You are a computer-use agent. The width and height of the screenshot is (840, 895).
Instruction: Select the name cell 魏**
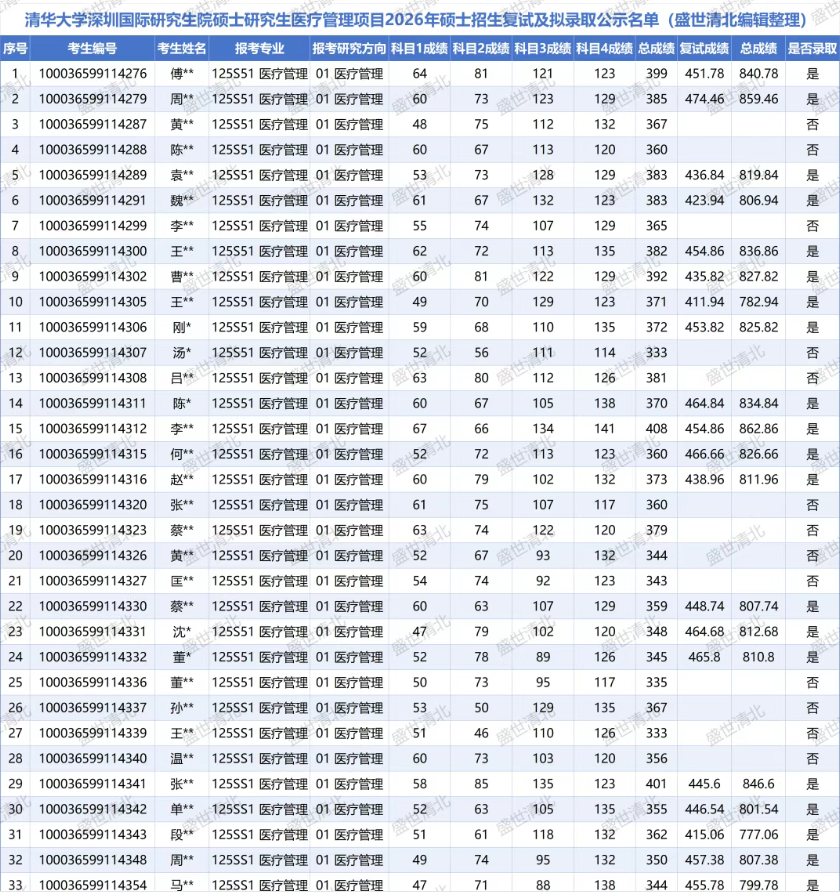click(182, 200)
